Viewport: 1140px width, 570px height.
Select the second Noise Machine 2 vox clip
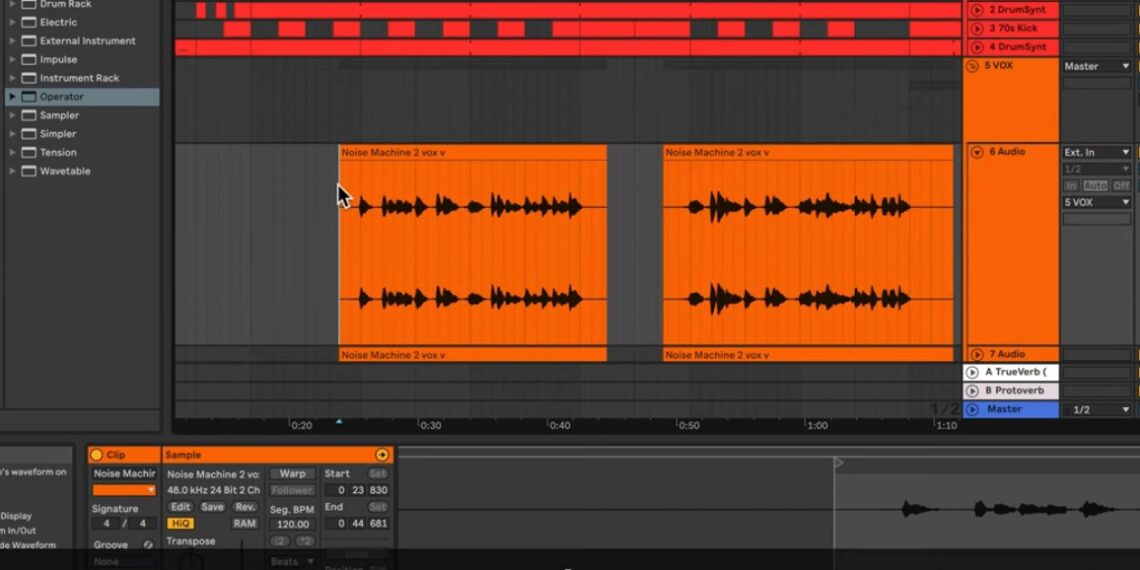(807, 250)
